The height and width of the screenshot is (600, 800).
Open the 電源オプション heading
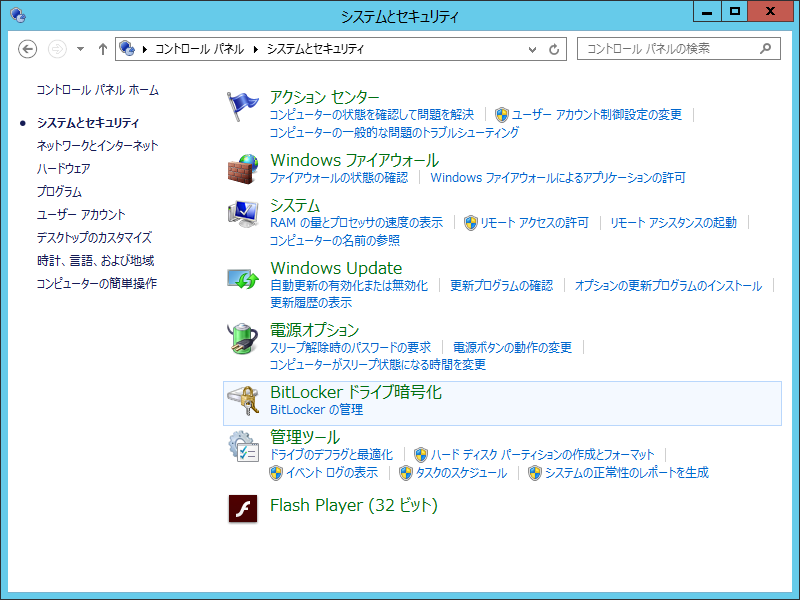(314, 330)
